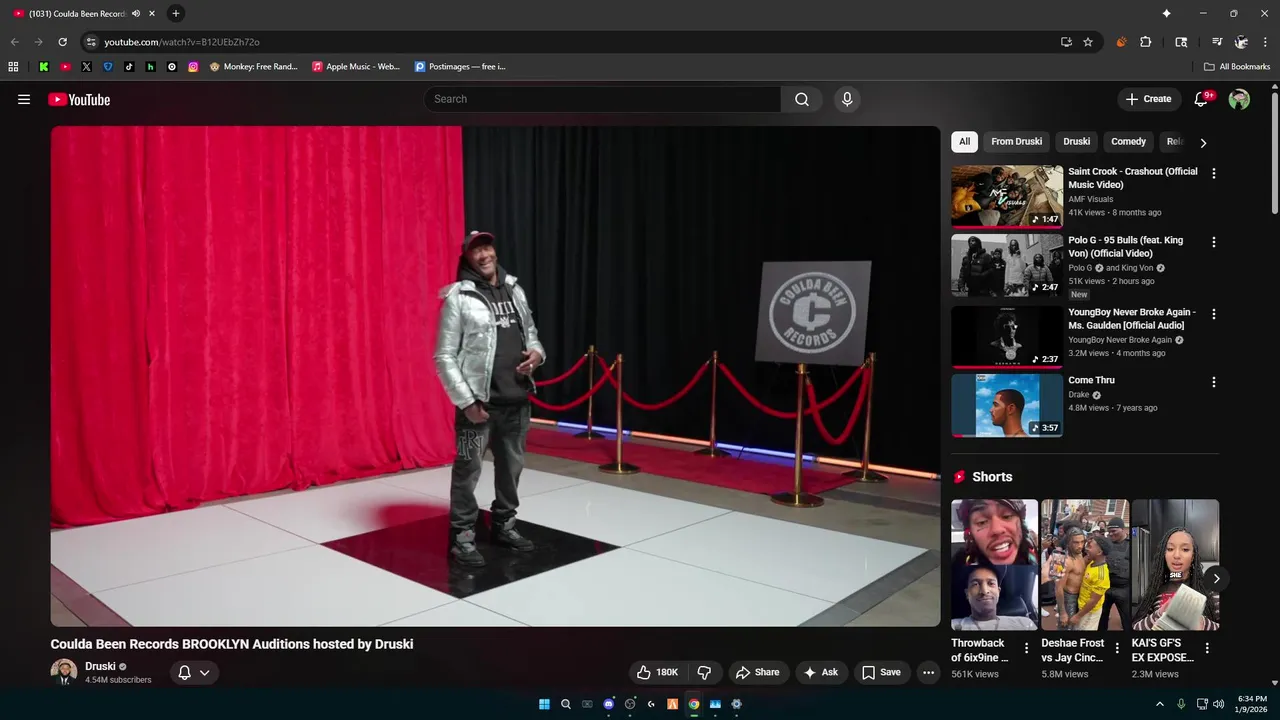This screenshot has width=1280, height=720.
Task: Show more filter chips with the right arrow
Action: [x=1203, y=142]
